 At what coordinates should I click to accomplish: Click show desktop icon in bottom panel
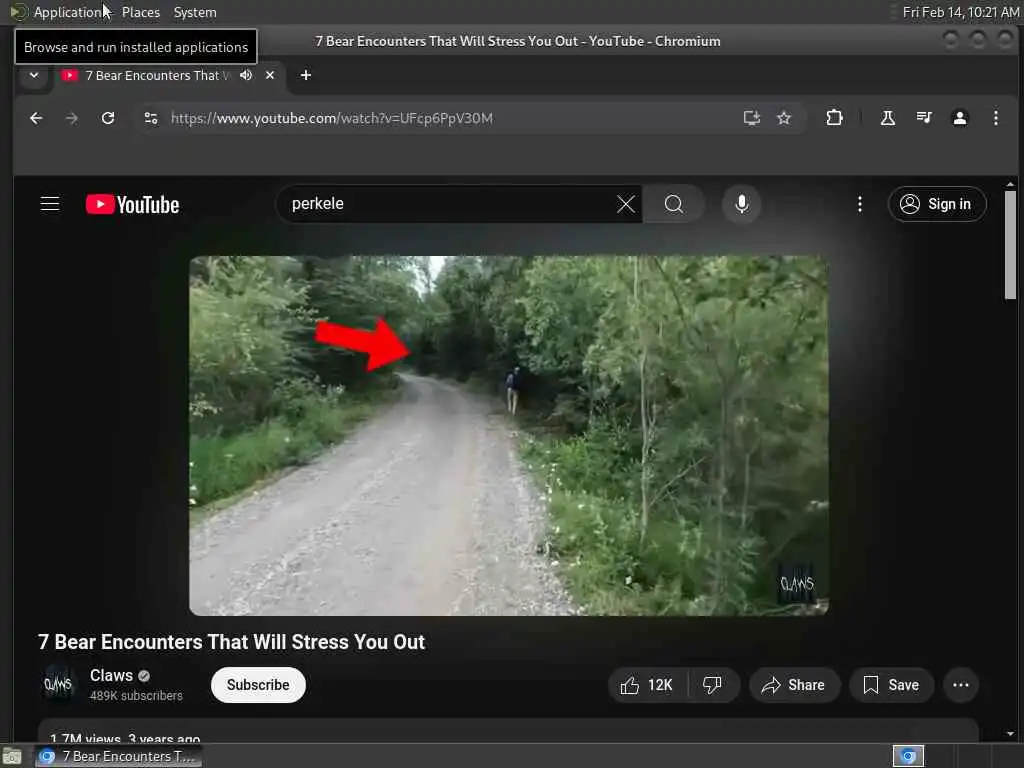[x=12, y=756]
